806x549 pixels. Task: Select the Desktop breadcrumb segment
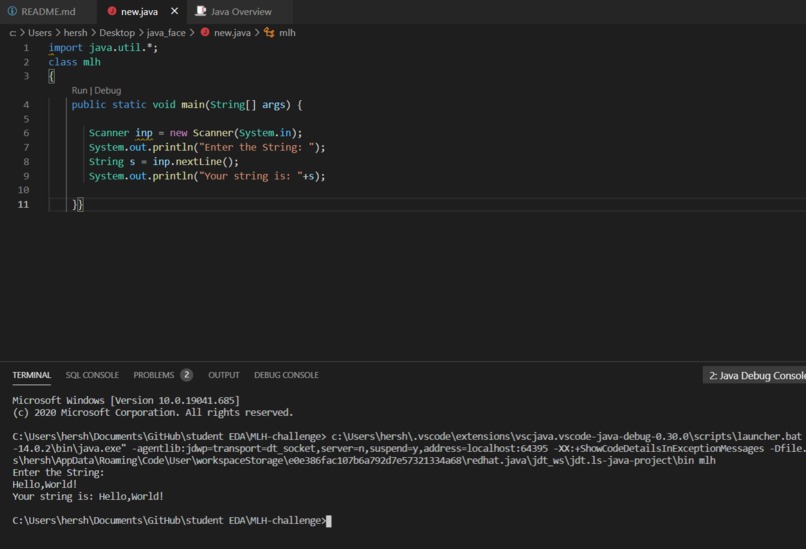pyautogui.click(x=117, y=32)
